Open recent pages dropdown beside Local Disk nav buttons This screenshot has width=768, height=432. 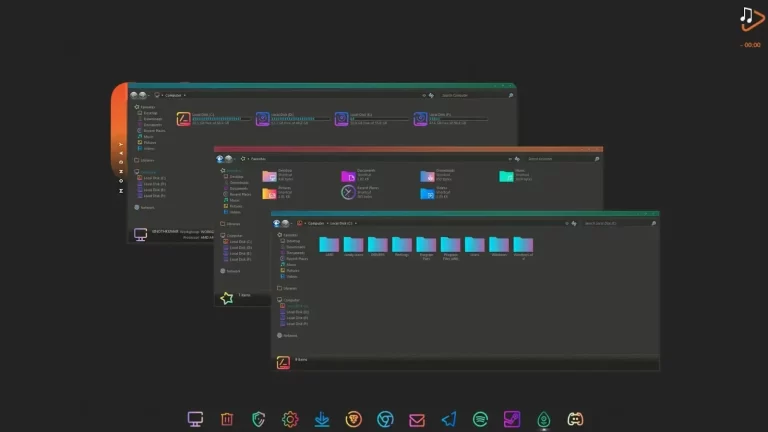pos(291,224)
